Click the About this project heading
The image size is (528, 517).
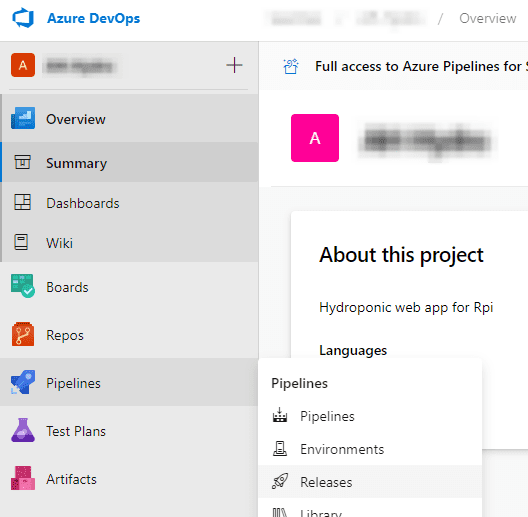401,255
